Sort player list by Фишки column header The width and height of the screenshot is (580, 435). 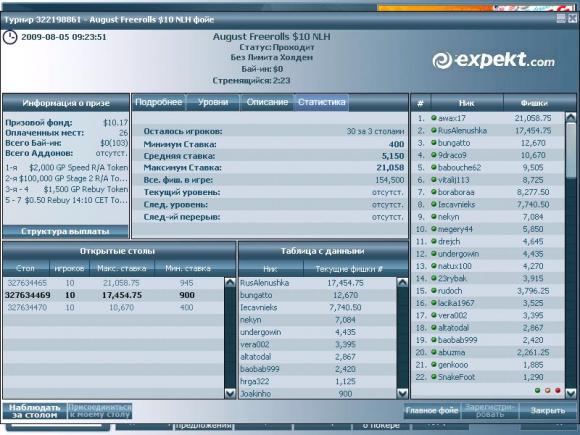534,103
